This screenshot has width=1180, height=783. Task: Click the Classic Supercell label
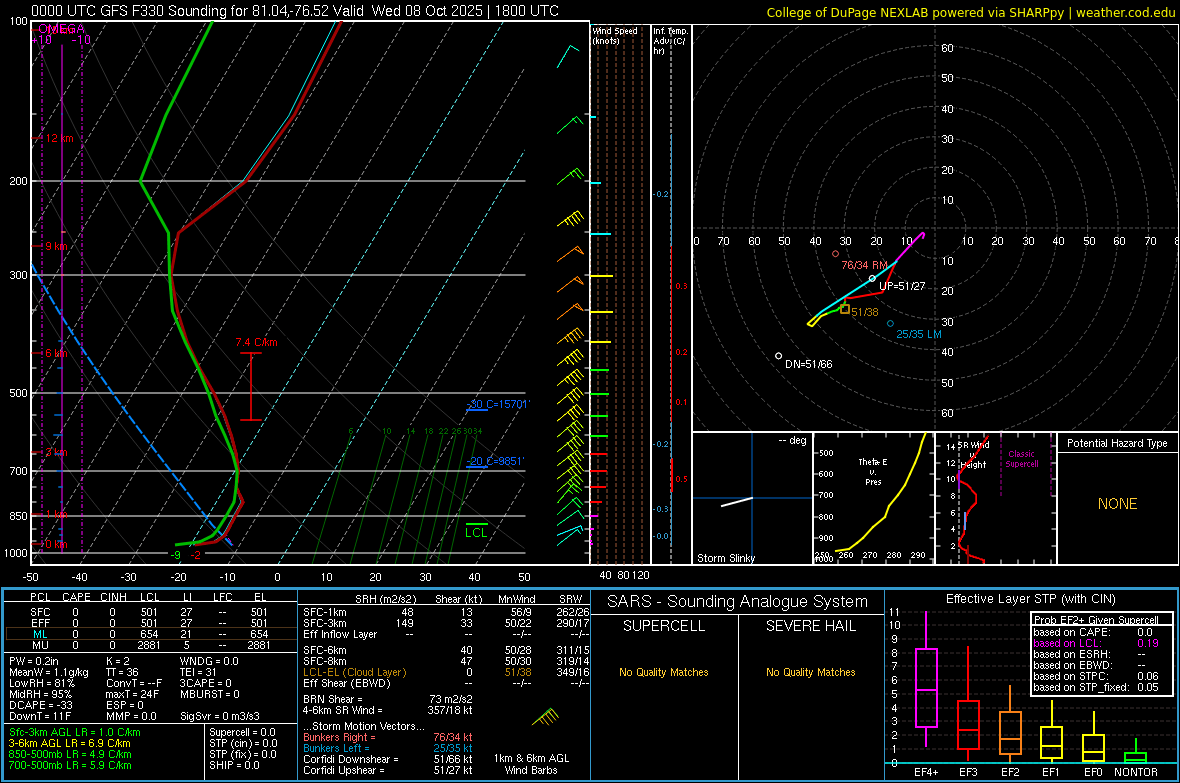click(x=1021, y=459)
